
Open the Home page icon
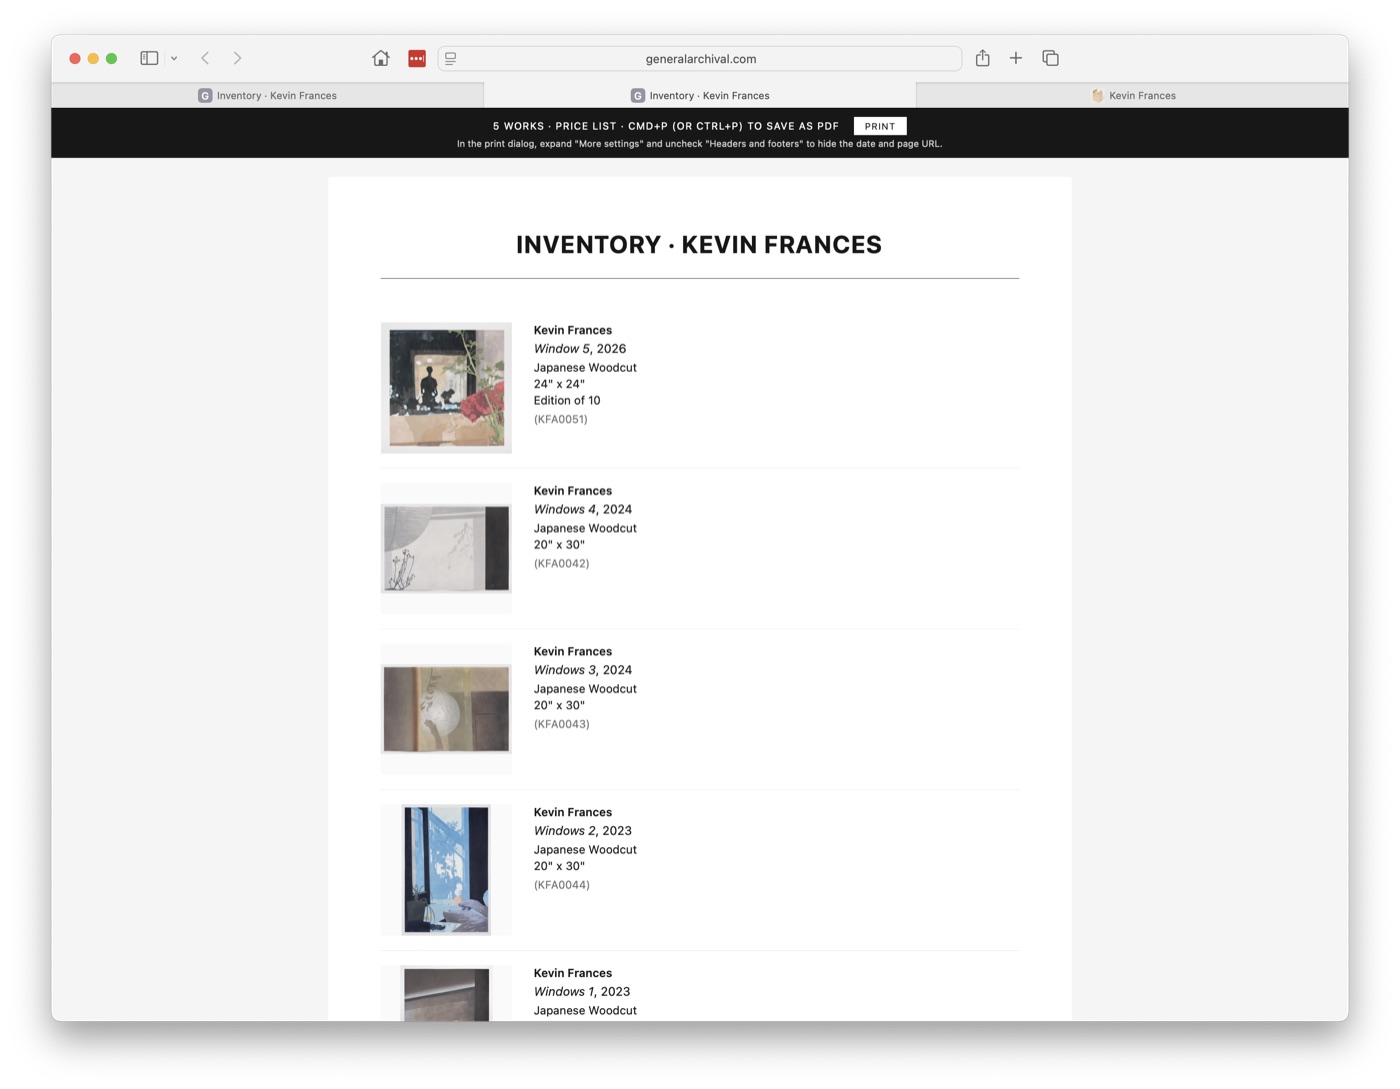pyautogui.click(x=381, y=58)
